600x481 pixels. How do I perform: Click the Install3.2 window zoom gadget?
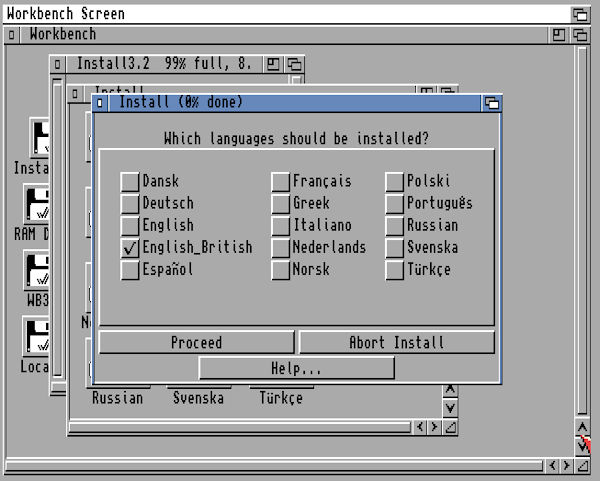[273, 64]
